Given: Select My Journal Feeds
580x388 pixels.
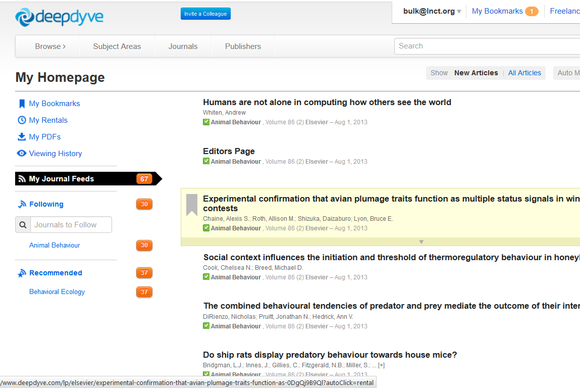Looking at the screenshot, I should pyautogui.click(x=88, y=179).
